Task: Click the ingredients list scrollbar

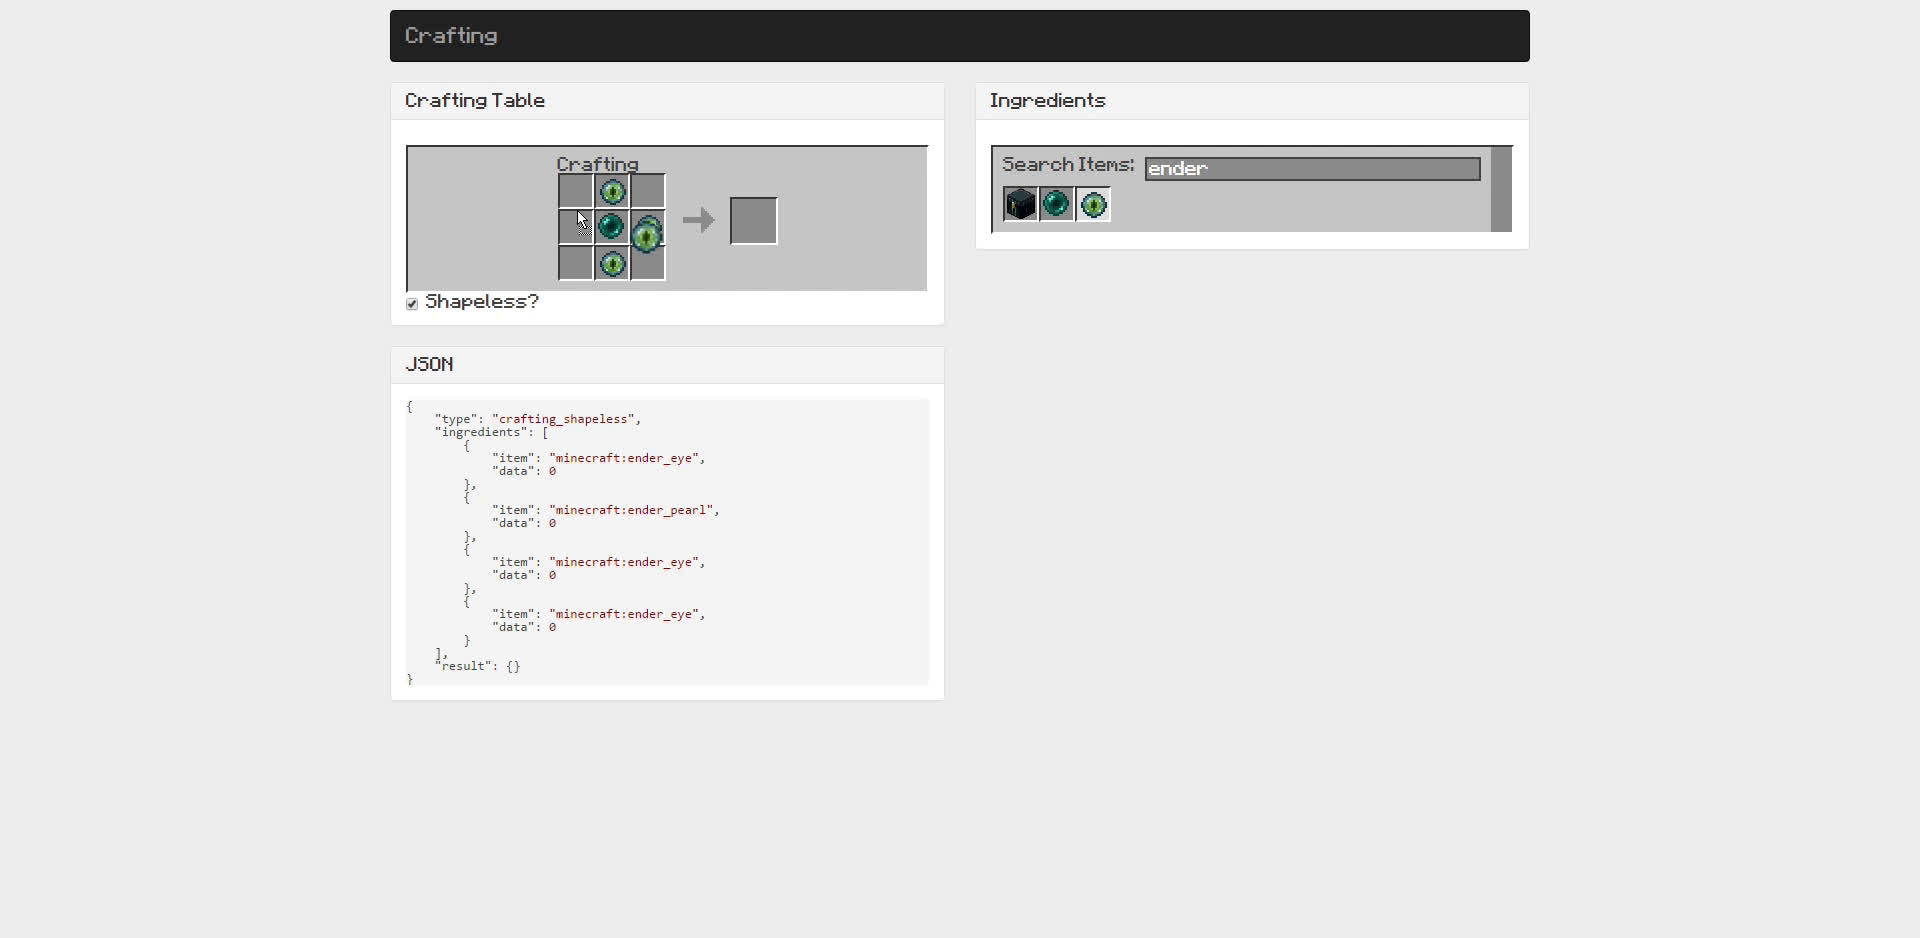Action: coord(1501,189)
